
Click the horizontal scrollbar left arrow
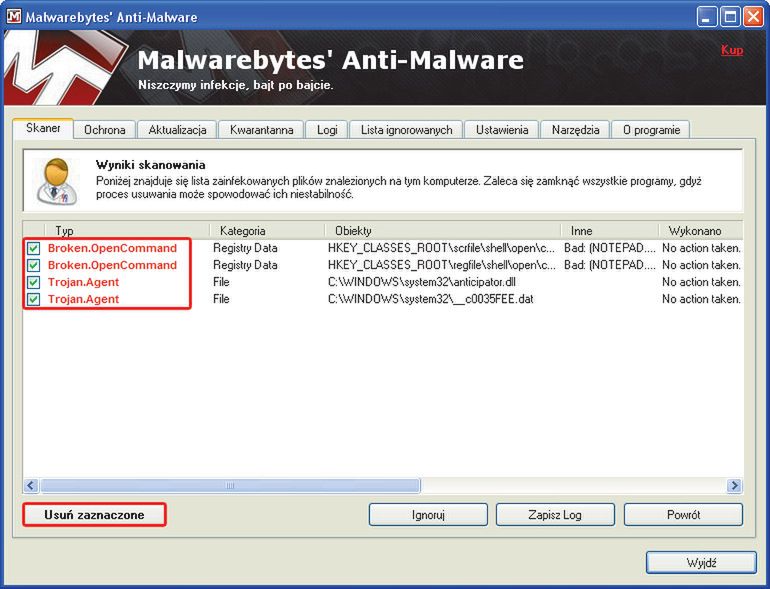click(x=30, y=486)
